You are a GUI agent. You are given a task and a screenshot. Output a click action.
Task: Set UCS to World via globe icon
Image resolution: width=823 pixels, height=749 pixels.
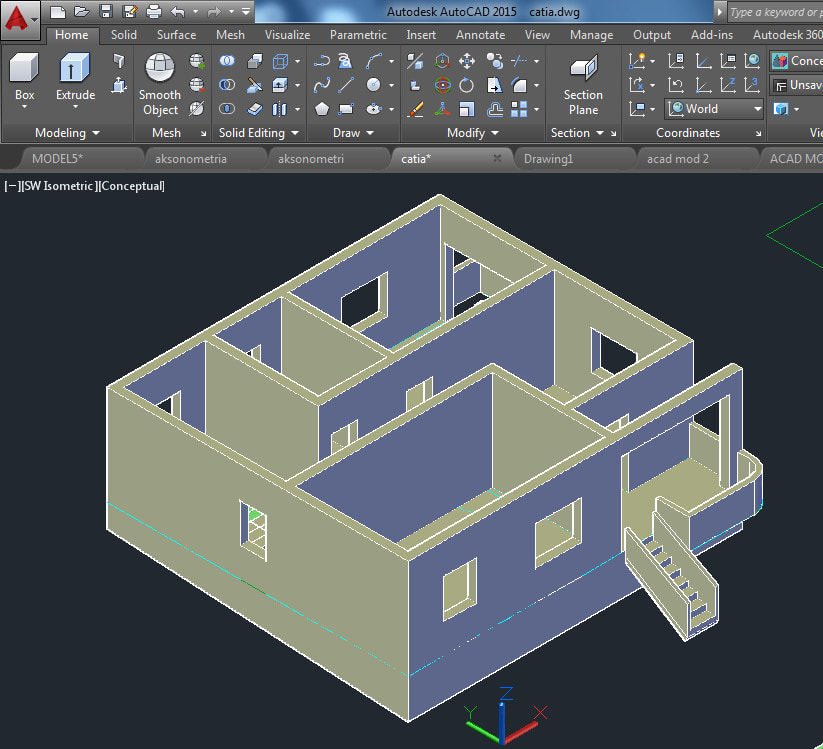[x=752, y=61]
